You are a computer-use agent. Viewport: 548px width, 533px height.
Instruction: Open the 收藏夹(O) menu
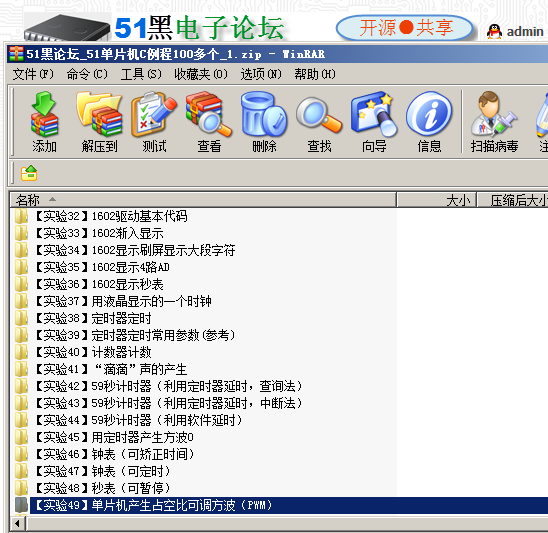click(x=201, y=74)
